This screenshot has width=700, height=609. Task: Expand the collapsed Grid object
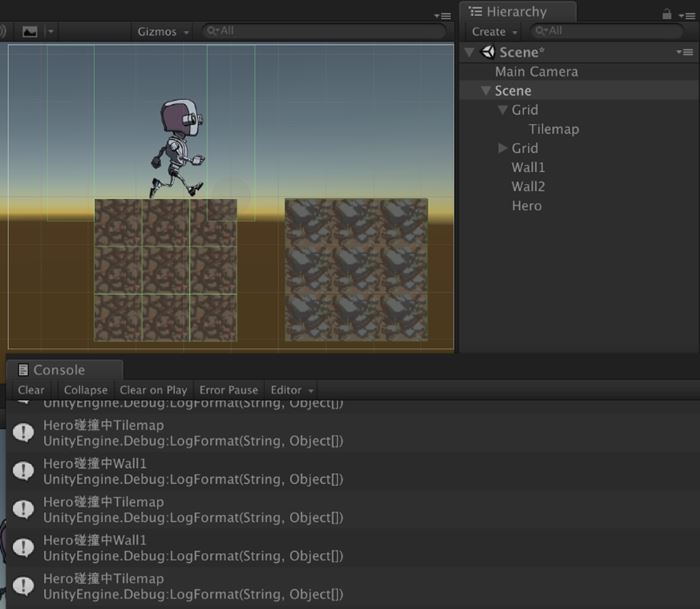point(502,148)
